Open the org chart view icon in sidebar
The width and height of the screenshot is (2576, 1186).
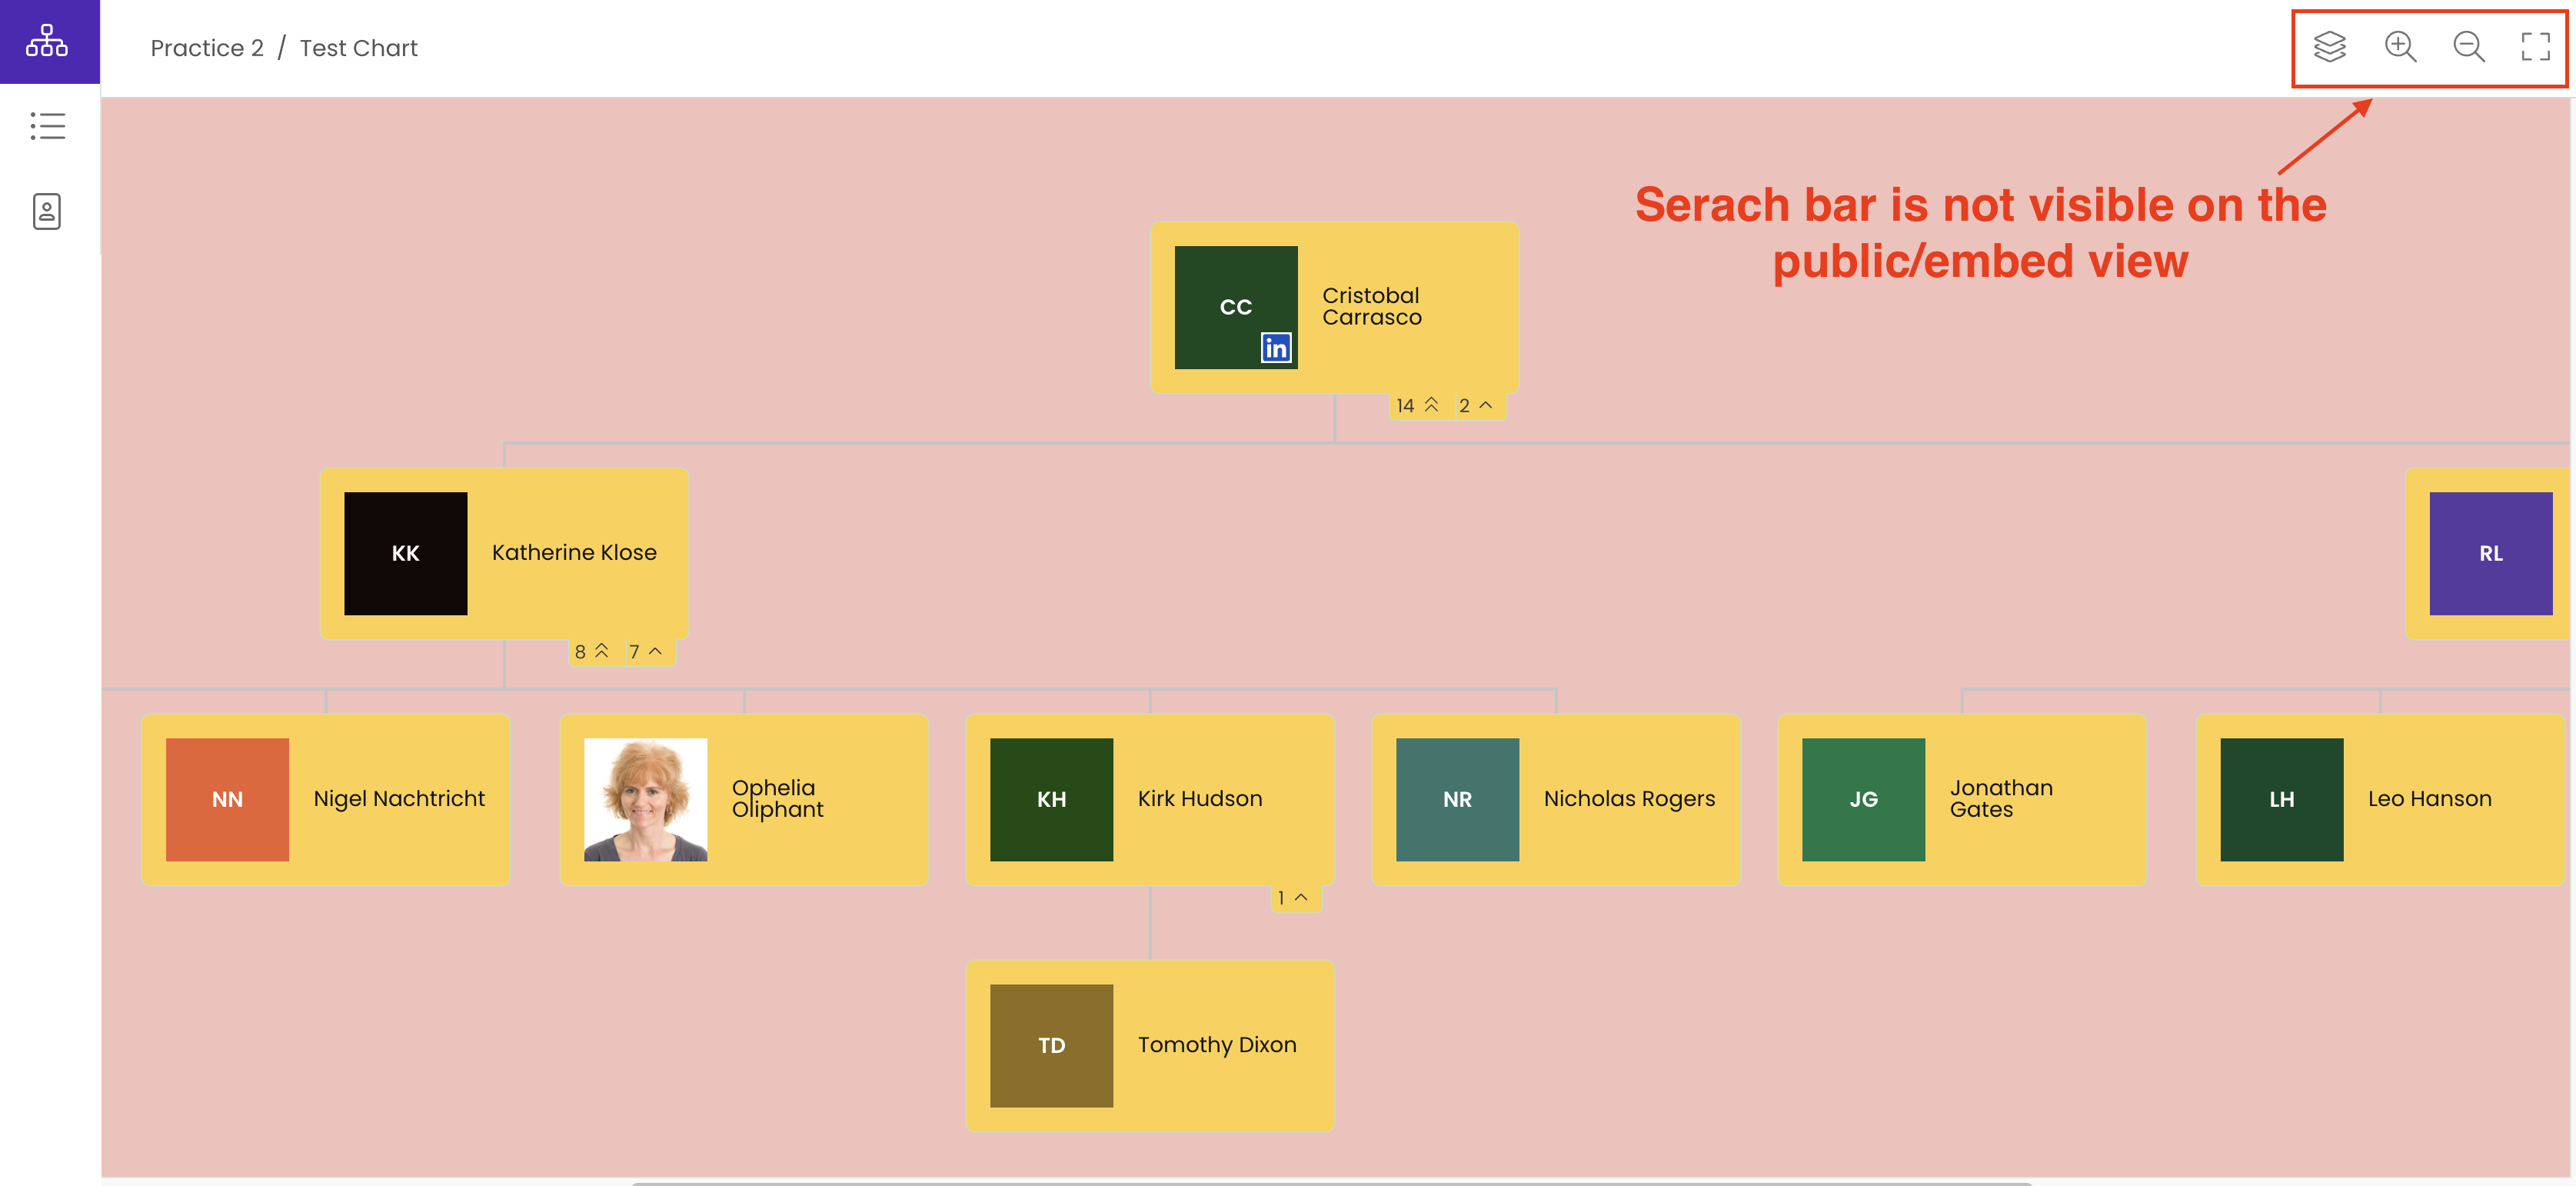(x=47, y=41)
